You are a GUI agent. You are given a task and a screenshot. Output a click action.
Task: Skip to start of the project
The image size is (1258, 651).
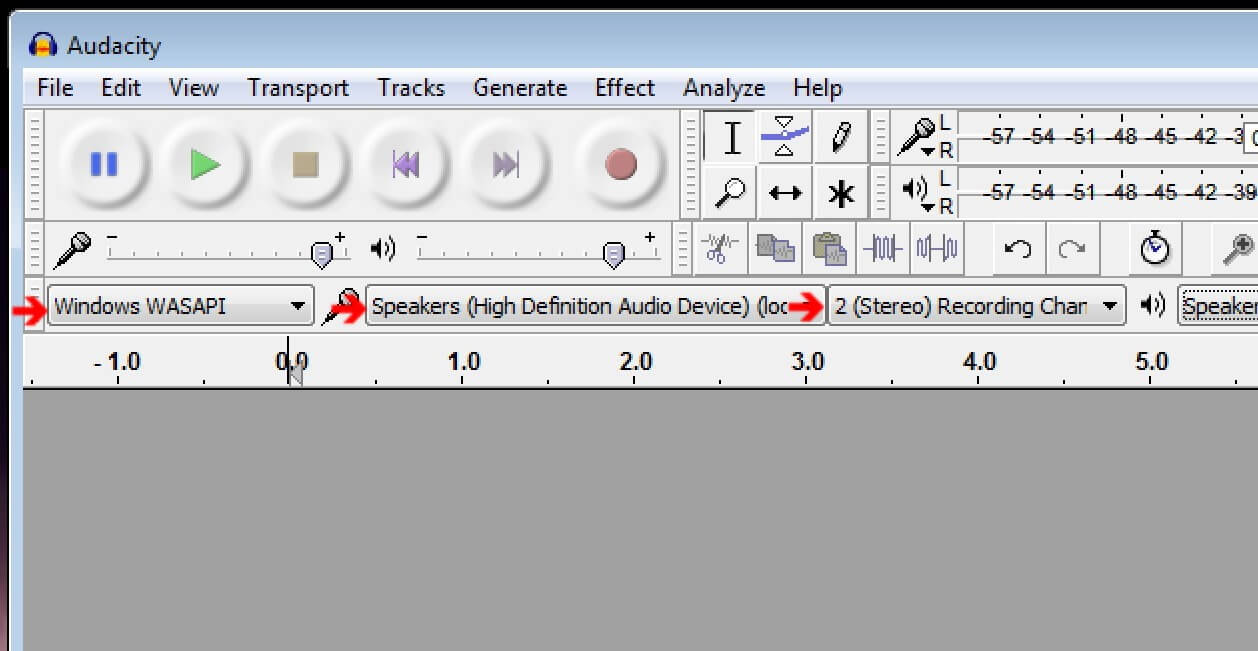click(x=406, y=164)
